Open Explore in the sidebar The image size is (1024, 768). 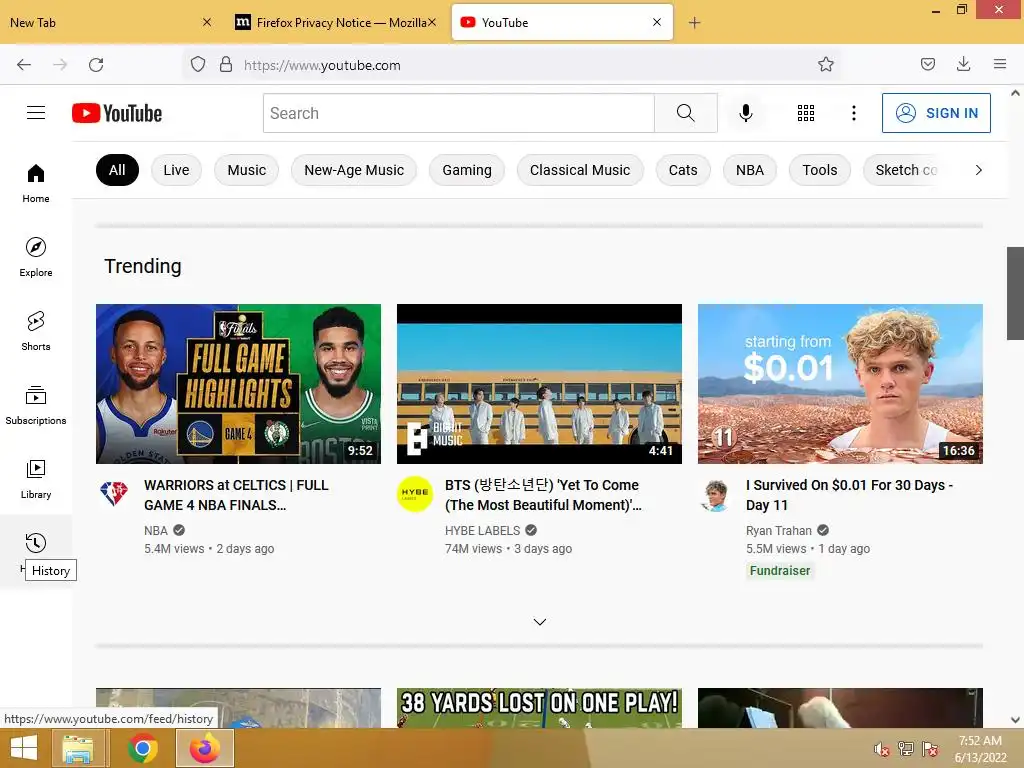[x=36, y=257]
